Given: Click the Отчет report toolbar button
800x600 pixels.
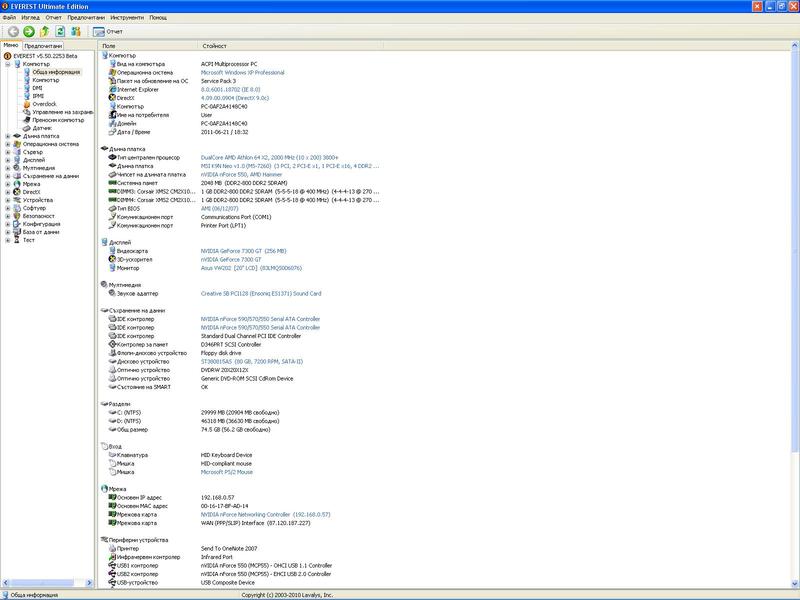Looking at the screenshot, I should (x=108, y=32).
